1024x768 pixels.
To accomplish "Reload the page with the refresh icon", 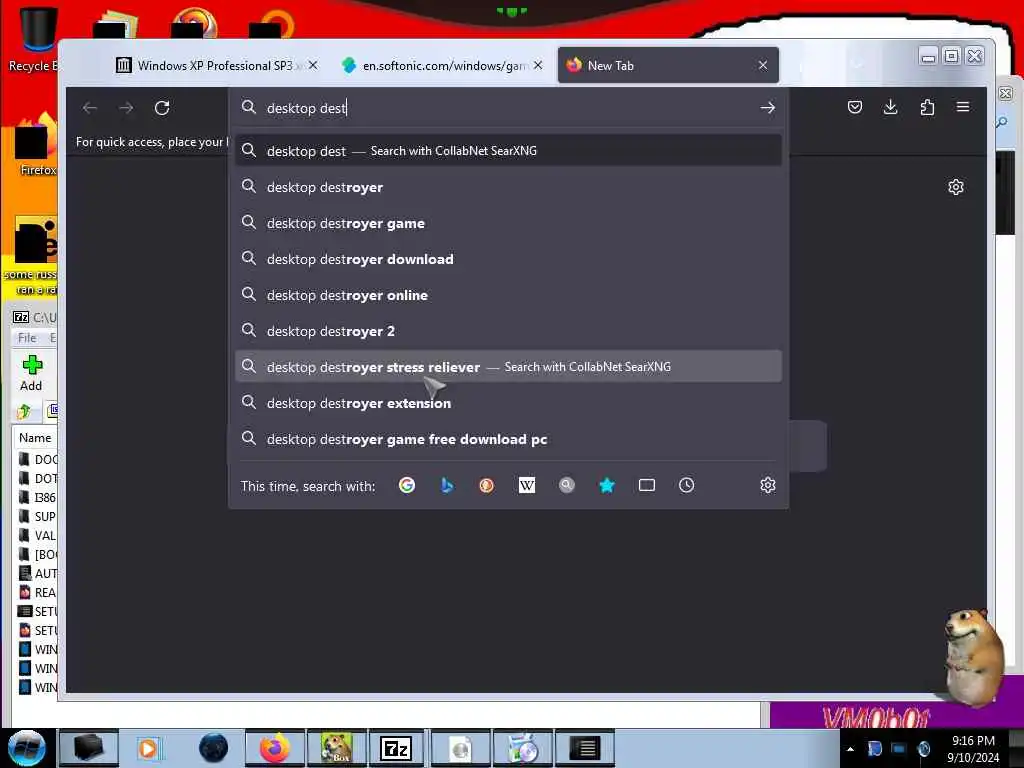I will (x=162, y=108).
